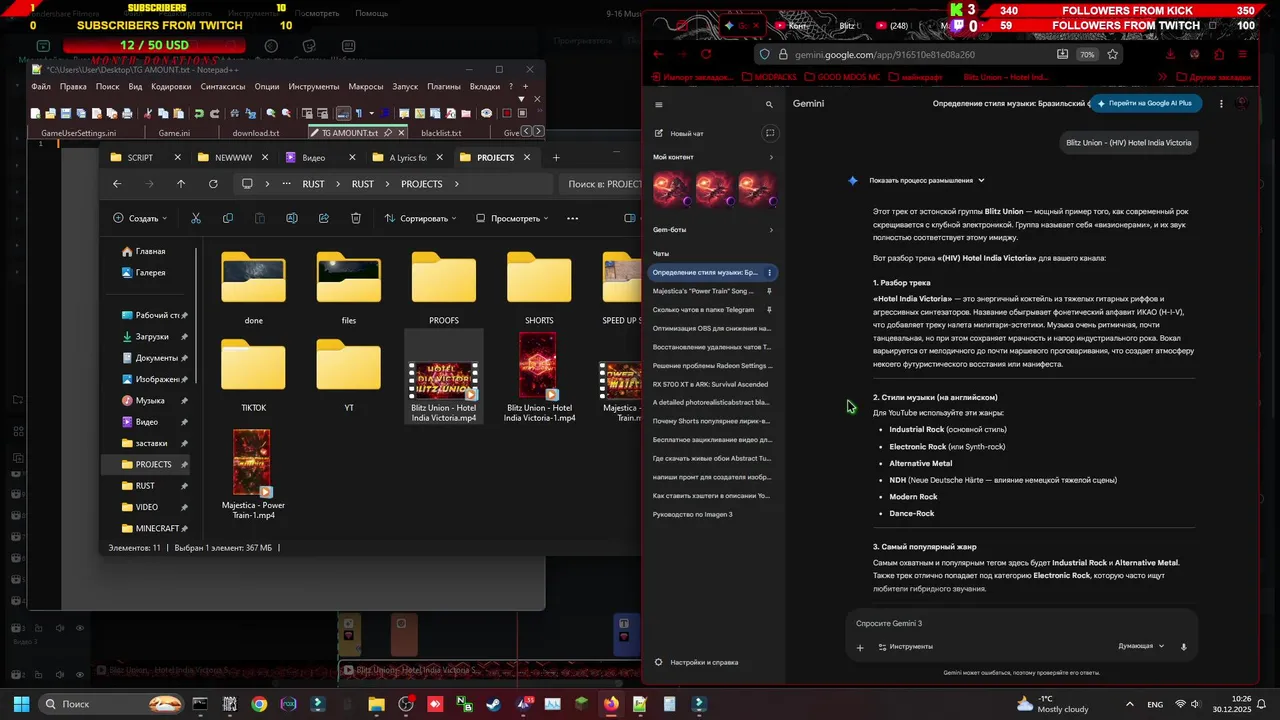Click plus attach icon in Gemini prompt
This screenshot has width=1280, height=720.
pyautogui.click(x=859, y=647)
